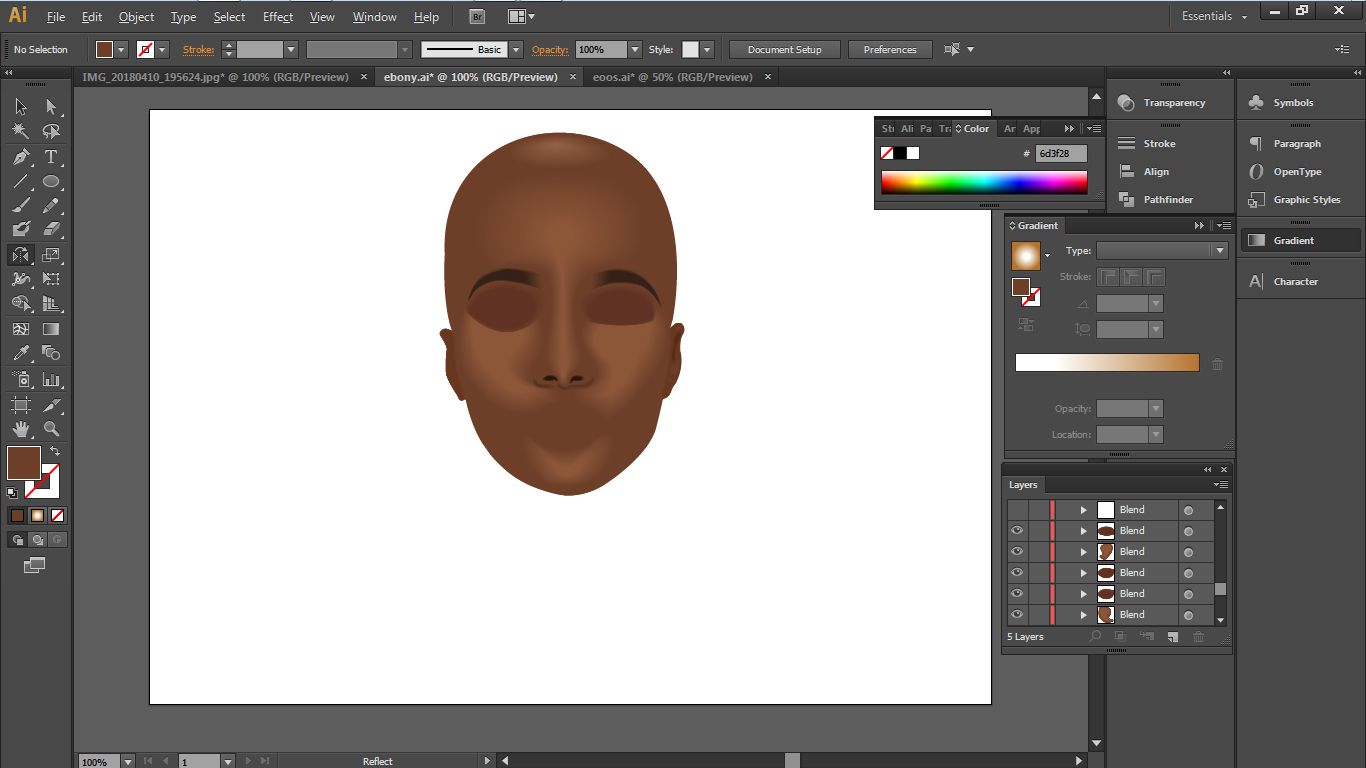This screenshot has height=768, width=1366.
Task: Click the Document Setup button
Action: pyautogui.click(x=784, y=49)
